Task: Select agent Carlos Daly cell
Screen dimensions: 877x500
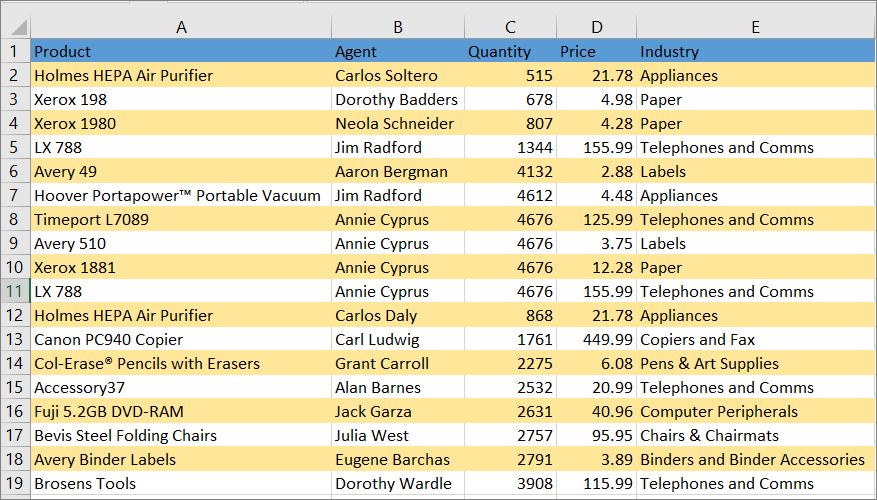Action: (398, 315)
